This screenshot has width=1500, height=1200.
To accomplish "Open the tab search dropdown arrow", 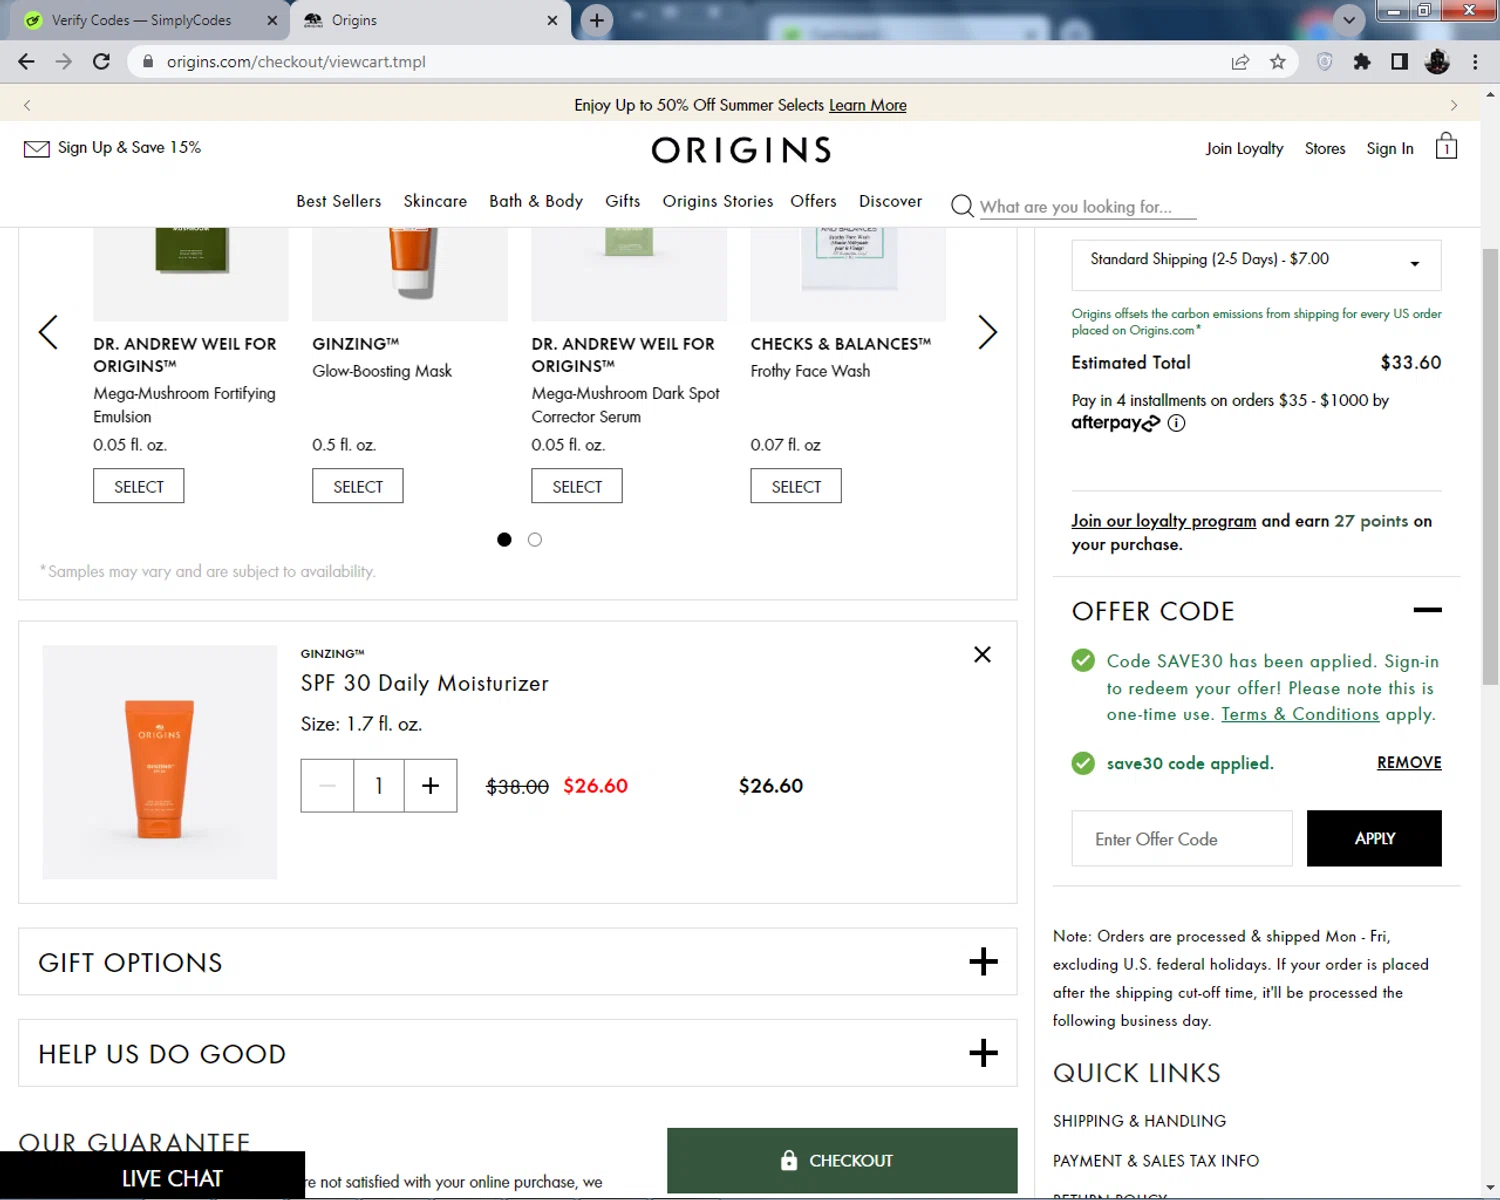I will (x=1349, y=20).
